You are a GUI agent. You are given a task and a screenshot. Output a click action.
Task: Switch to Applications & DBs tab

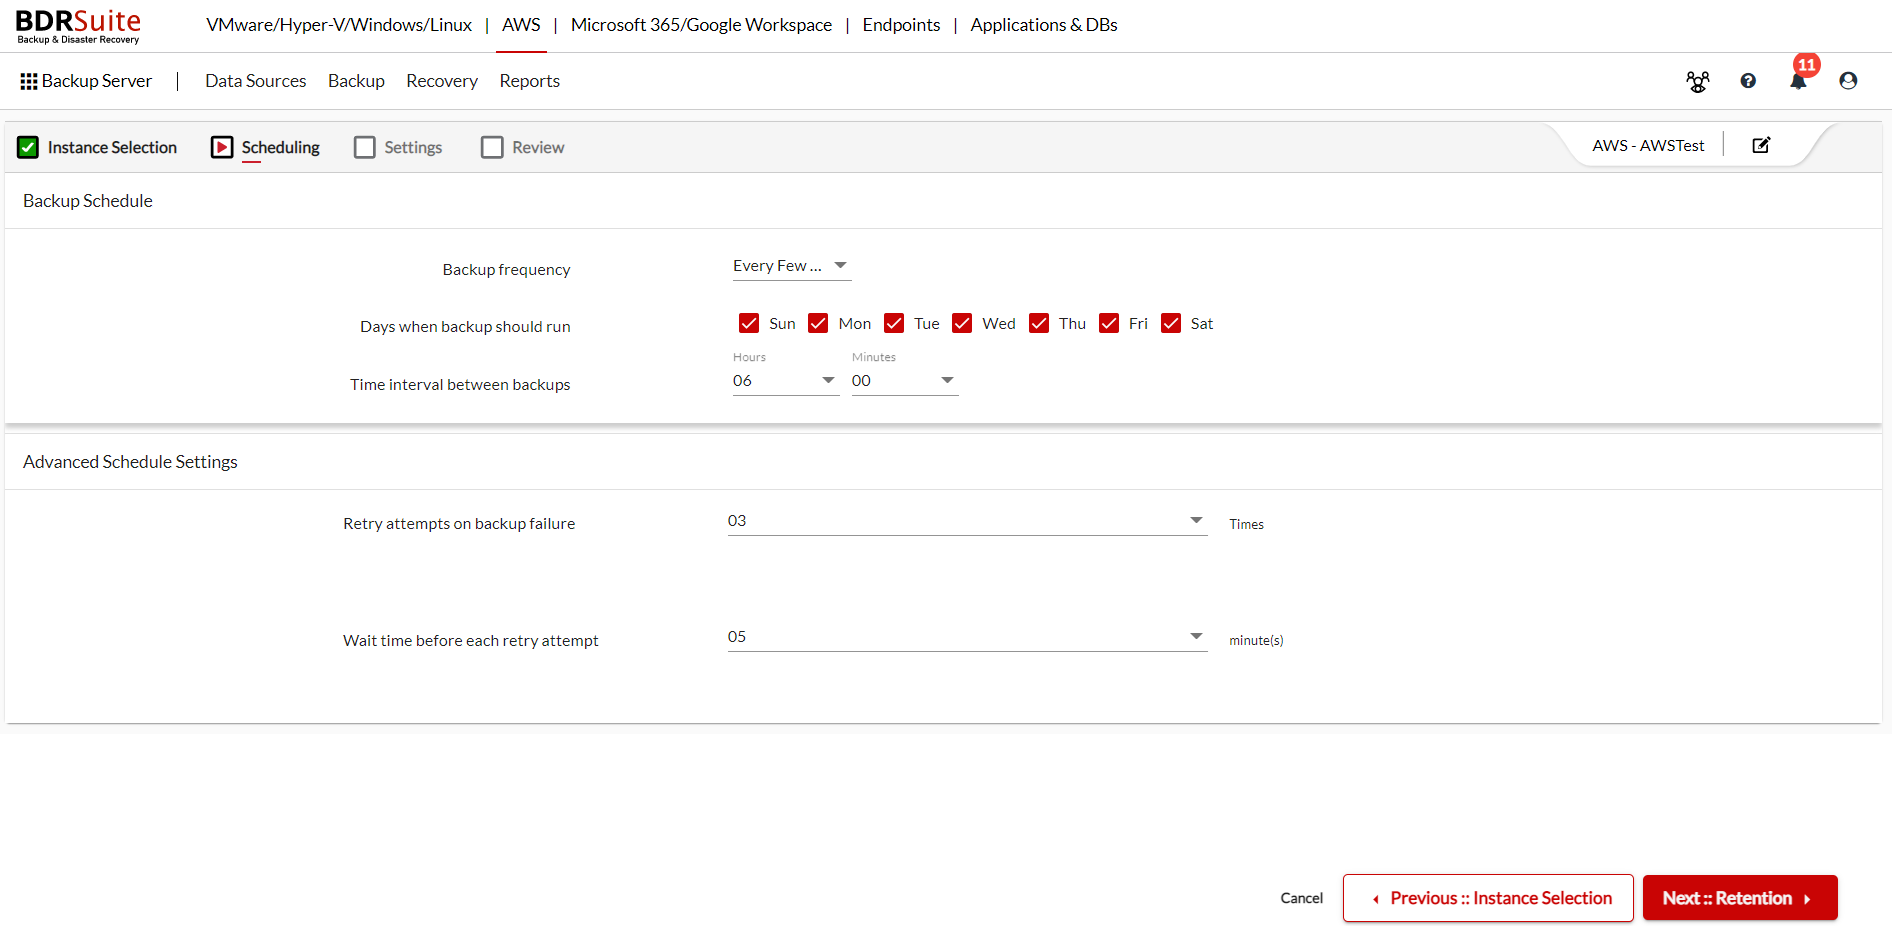(1044, 25)
